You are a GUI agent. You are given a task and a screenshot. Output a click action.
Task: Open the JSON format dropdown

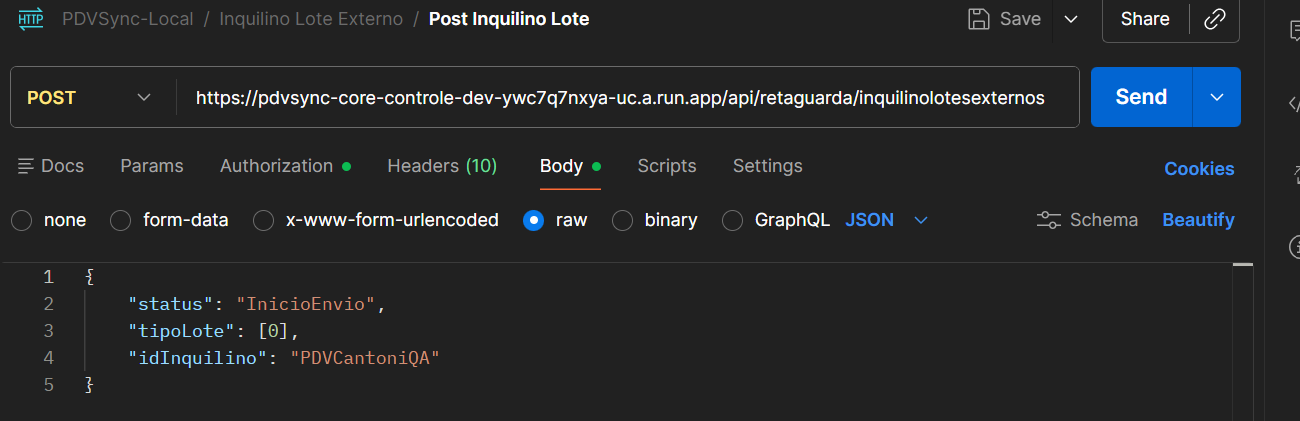887,220
